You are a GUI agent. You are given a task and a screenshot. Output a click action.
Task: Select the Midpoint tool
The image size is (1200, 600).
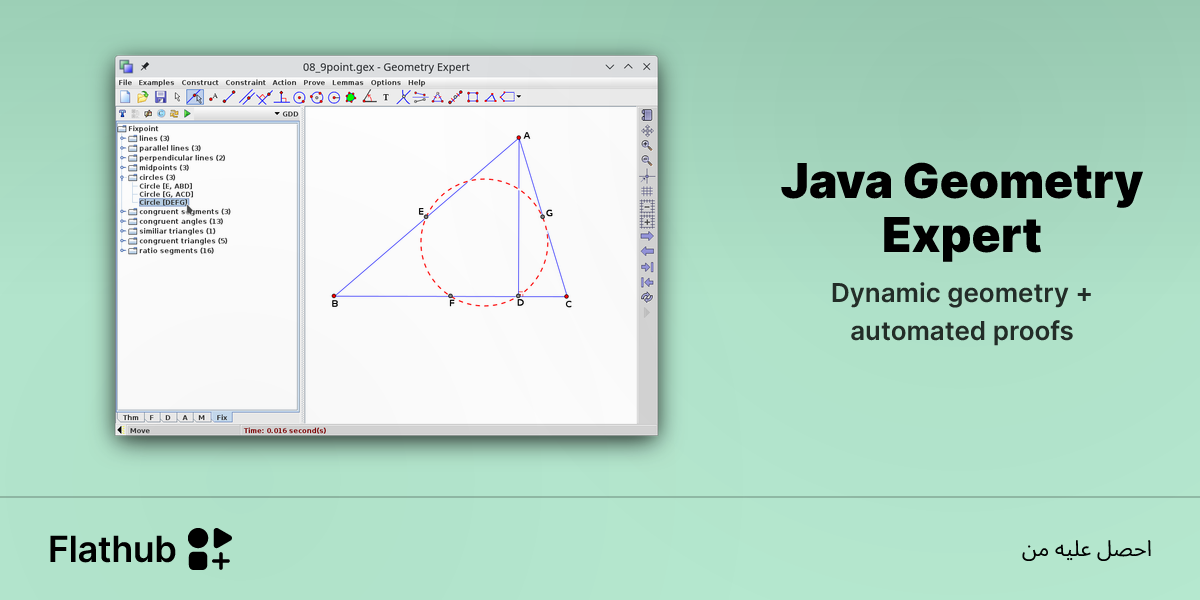455,97
